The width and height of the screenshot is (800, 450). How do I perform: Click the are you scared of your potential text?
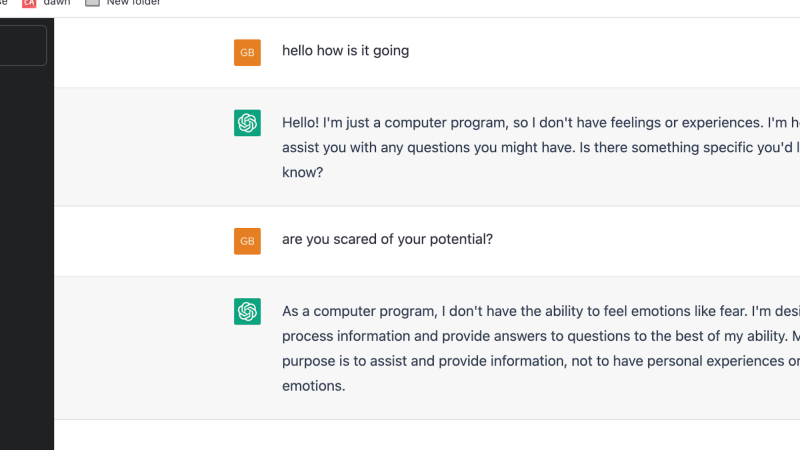coord(387,240)
